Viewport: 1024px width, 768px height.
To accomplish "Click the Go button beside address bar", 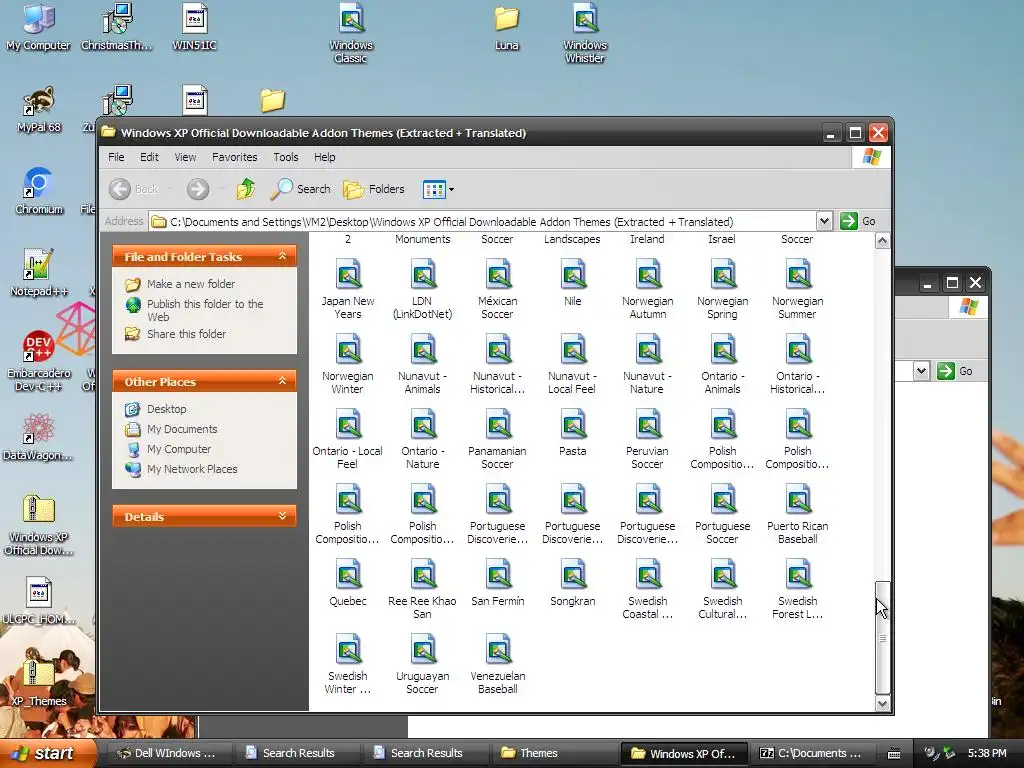I will coord(857,221).
